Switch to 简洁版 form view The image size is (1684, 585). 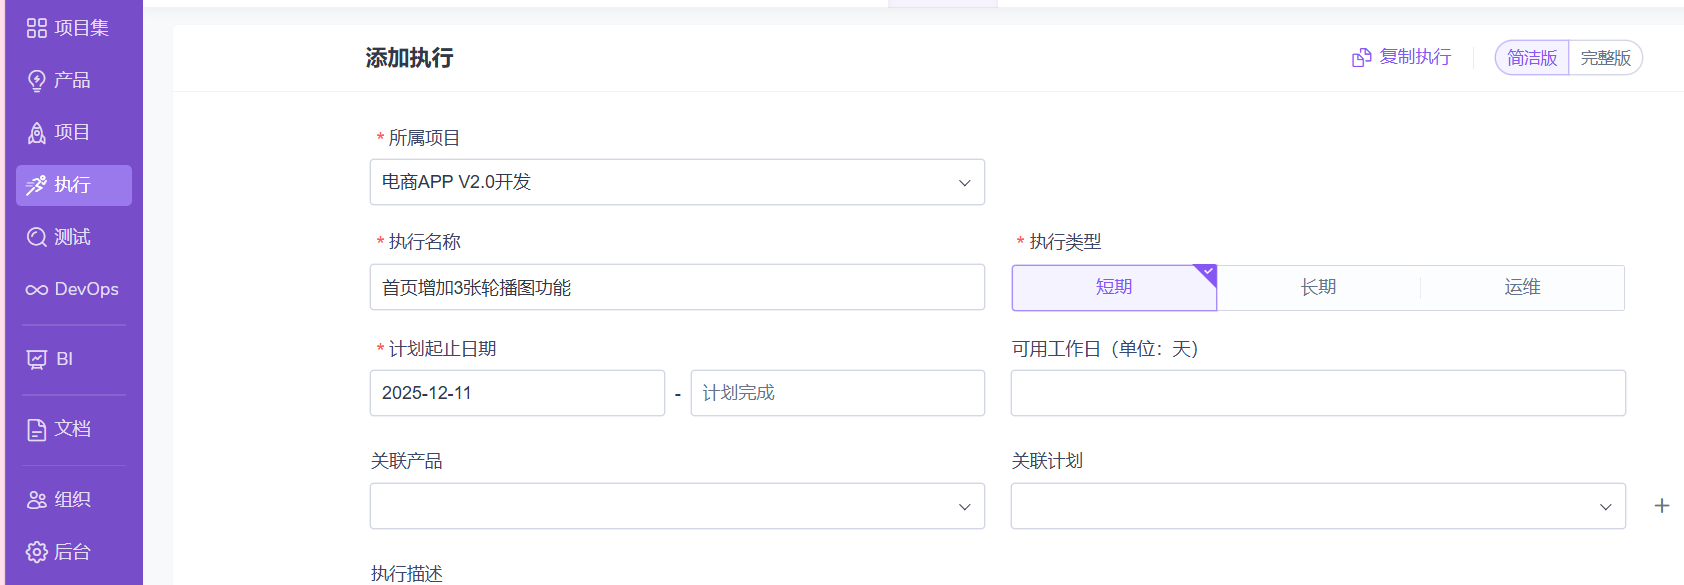point(1532,58)
